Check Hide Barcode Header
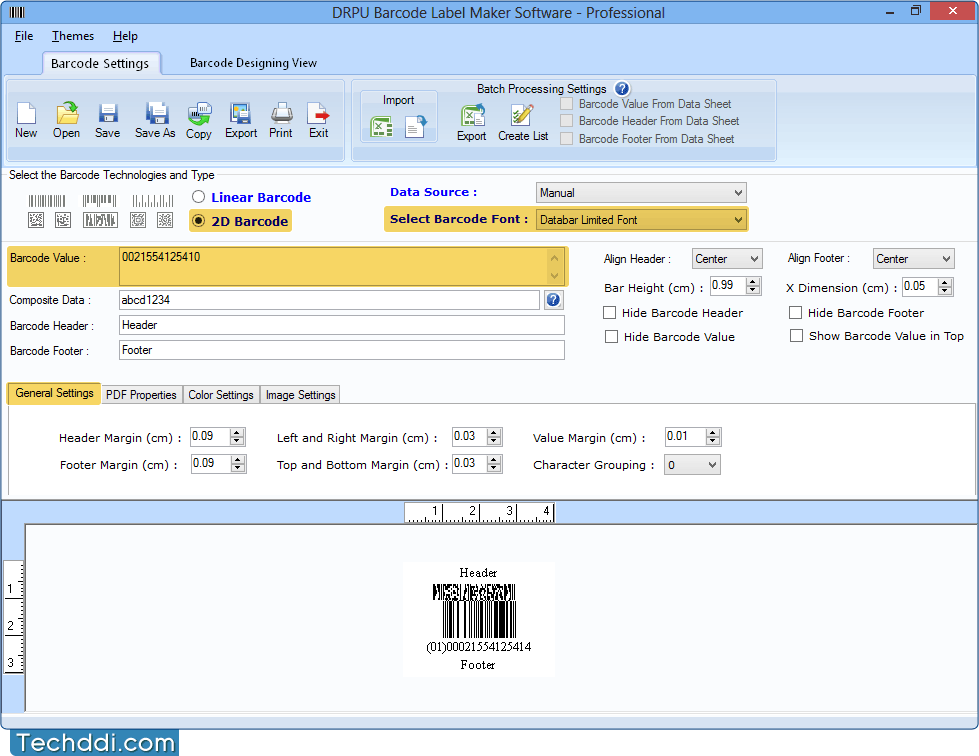This screenshot has height=756, width=979. coord(609,312)
